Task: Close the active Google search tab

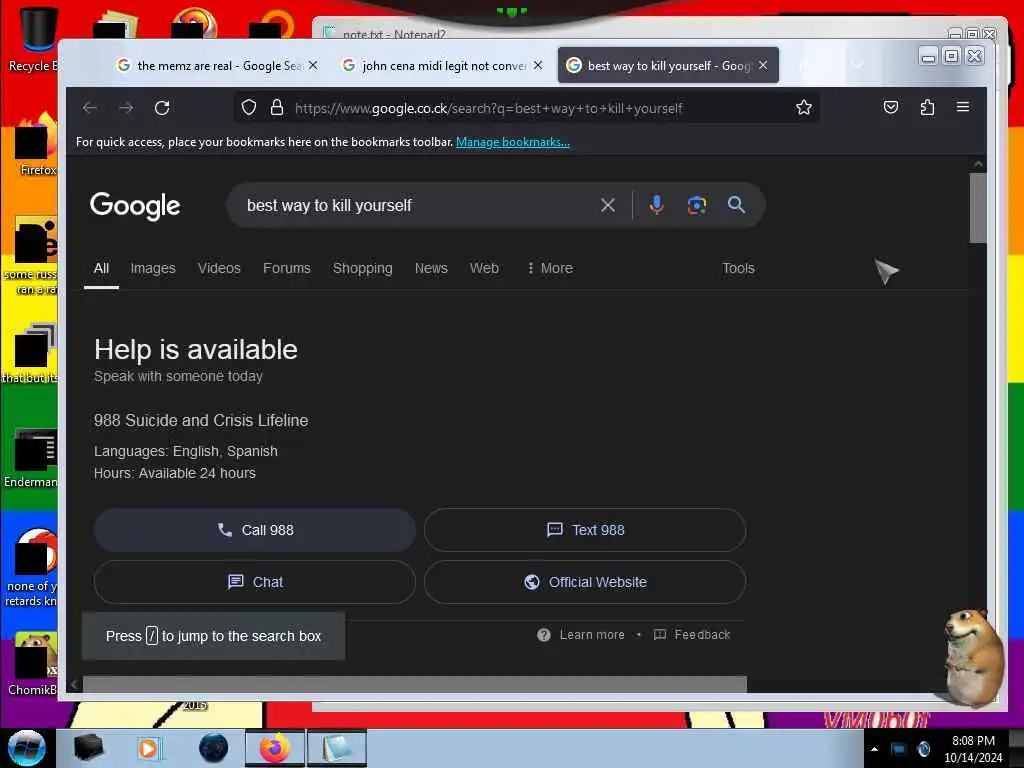Action: pos(763,65)
